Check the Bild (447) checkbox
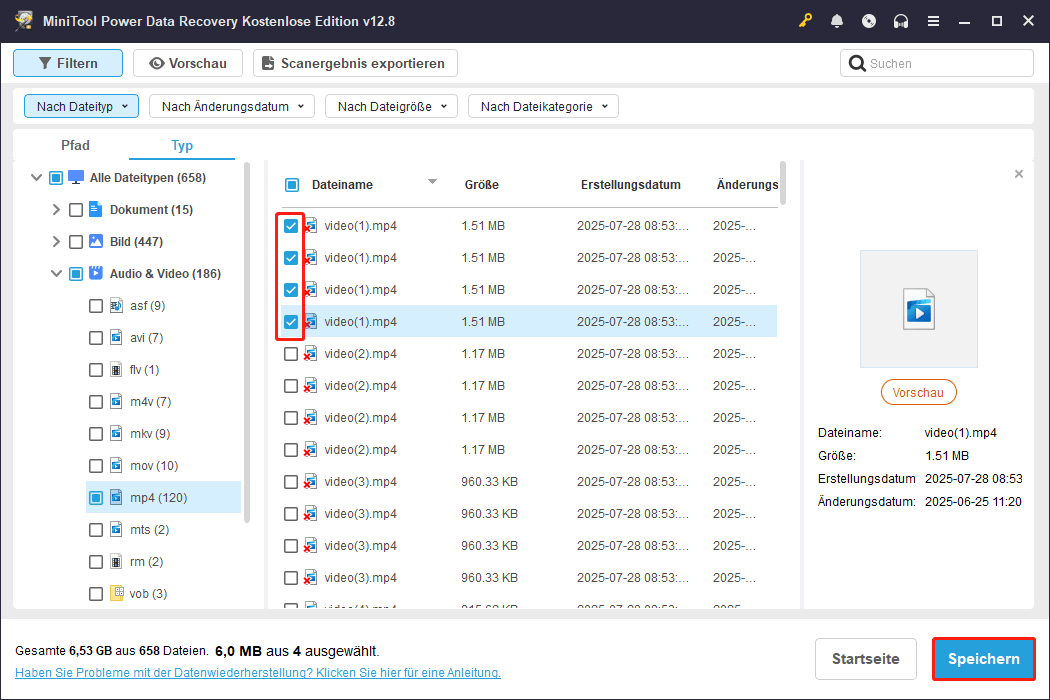 coord(76,242)
